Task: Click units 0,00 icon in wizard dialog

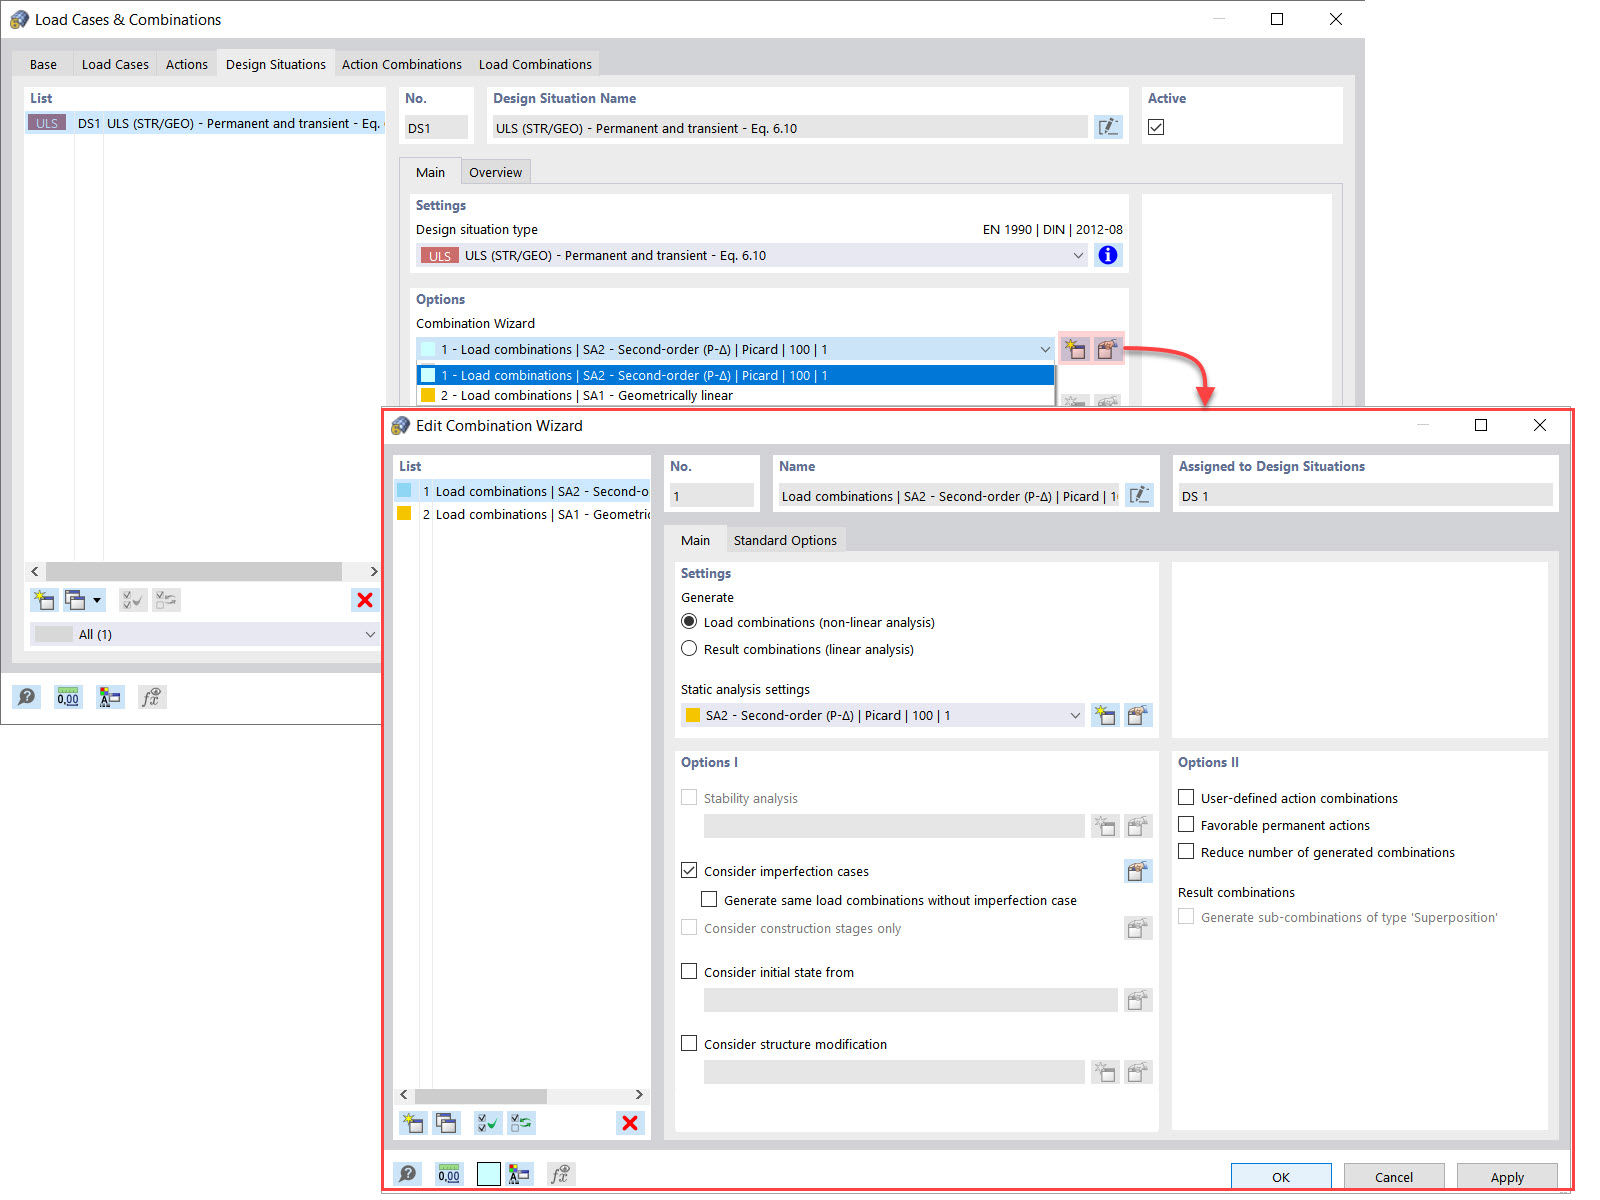Action: pyautogui.click(x=449, y=1174)
